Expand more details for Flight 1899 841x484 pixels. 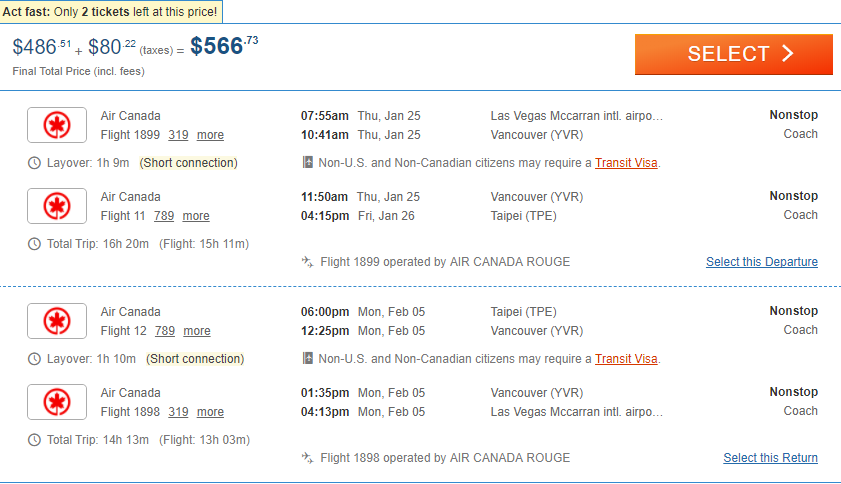click(210, 135)
